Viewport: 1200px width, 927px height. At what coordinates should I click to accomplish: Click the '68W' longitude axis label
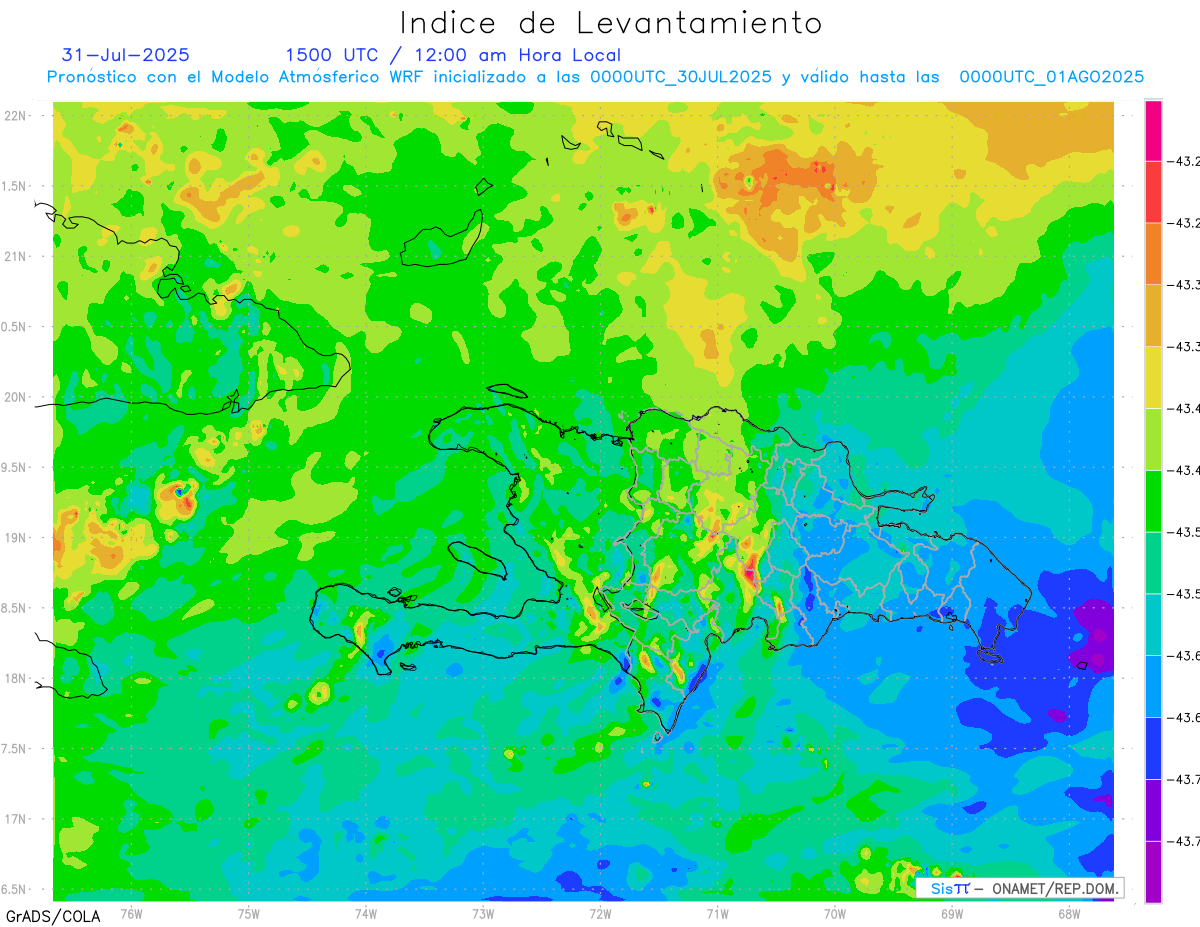tap(1069, 913)
